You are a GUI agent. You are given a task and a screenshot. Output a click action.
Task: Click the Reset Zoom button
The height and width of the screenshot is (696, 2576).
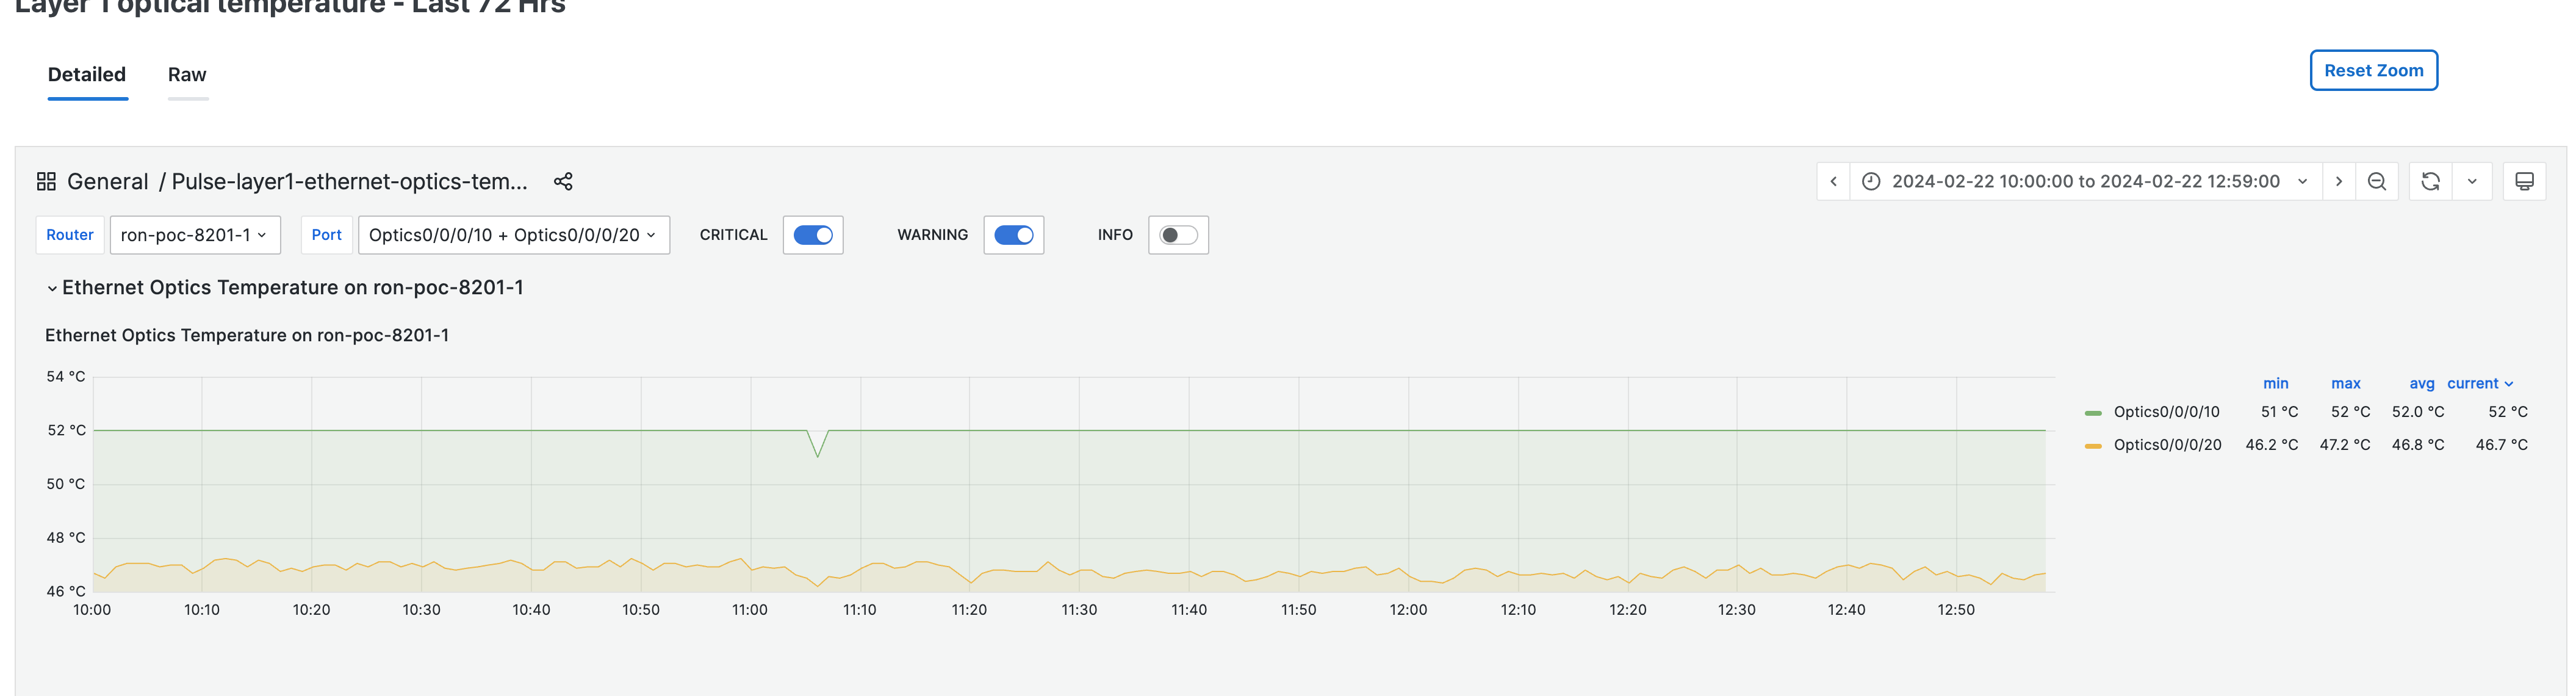(x=2373, y=70)
